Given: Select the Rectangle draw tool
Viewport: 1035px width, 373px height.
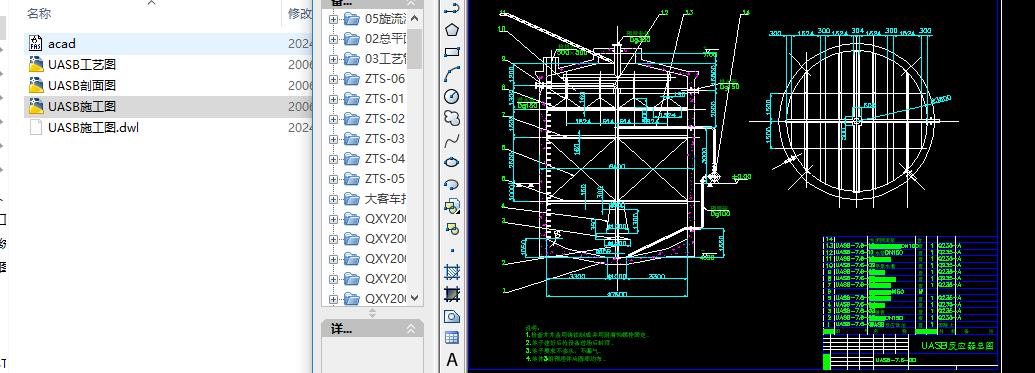Looking at the screenshot, I should tap(451, 51).
